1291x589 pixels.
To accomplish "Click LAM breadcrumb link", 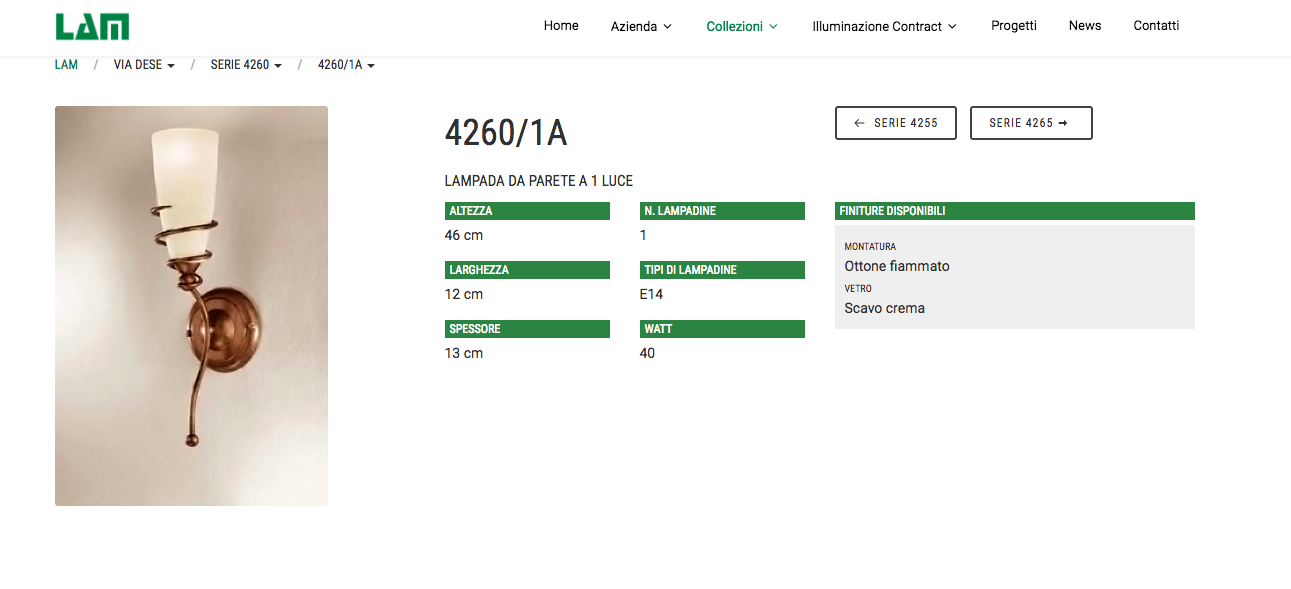I will 66,65.
